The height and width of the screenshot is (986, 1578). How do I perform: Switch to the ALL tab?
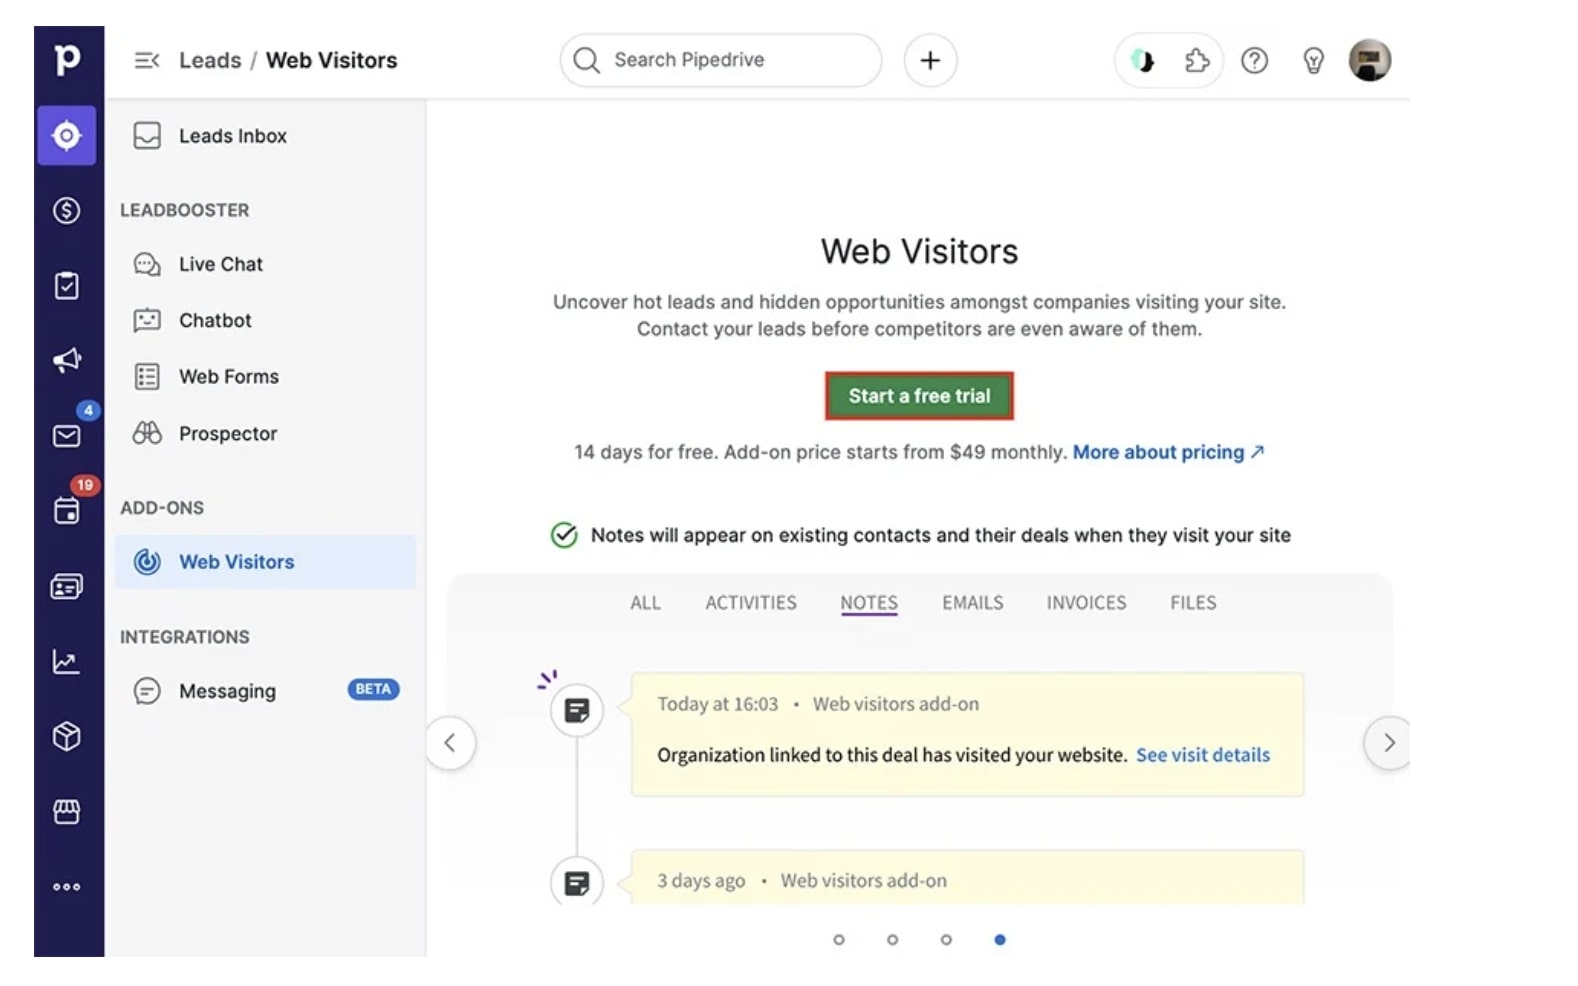click(x=645, y=603)
